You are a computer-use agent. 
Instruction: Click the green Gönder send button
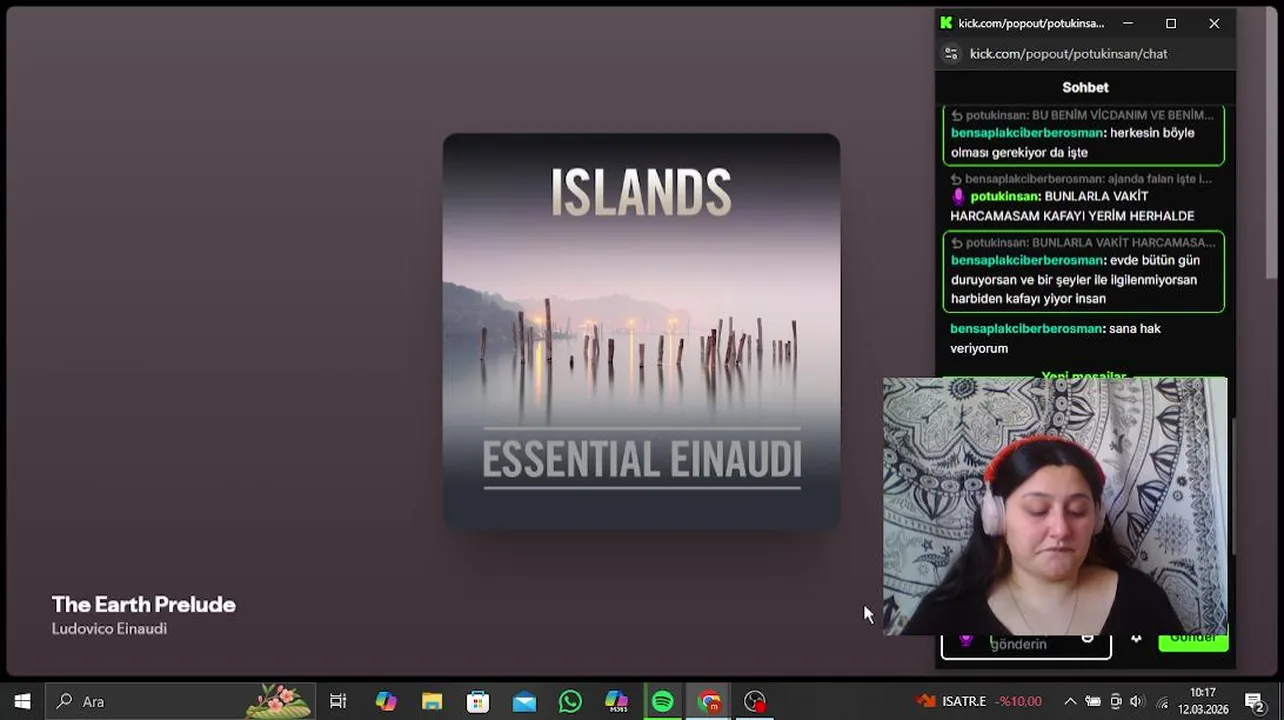tap(1193, 640)
